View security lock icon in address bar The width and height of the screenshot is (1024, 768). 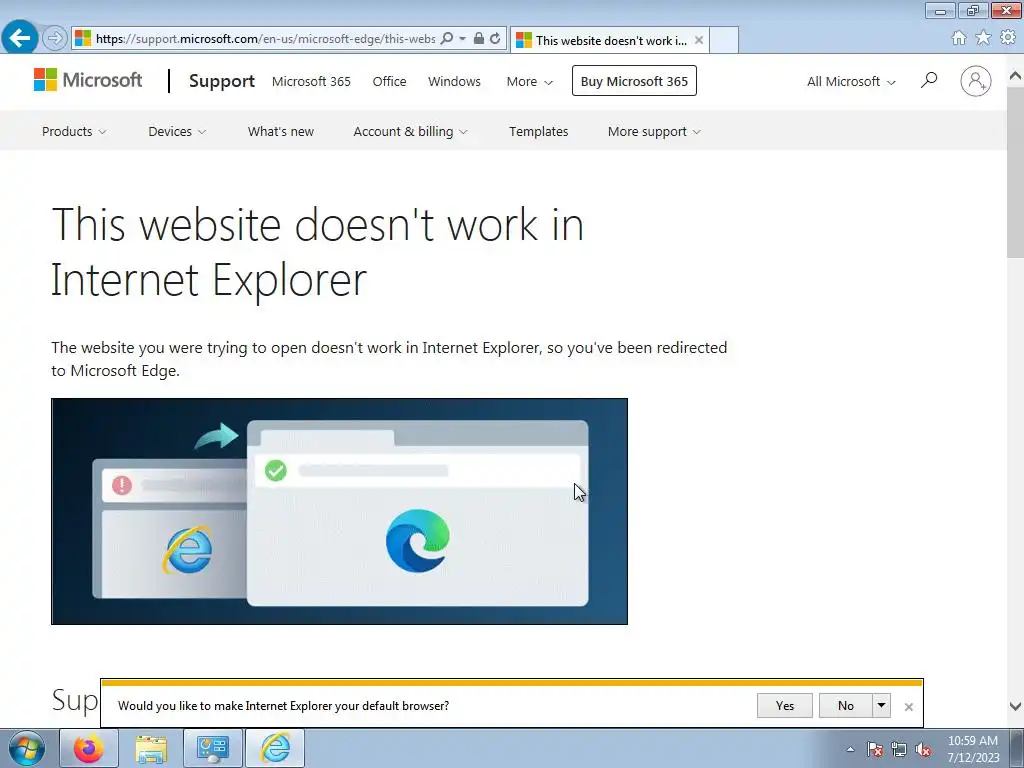(479, 39)
